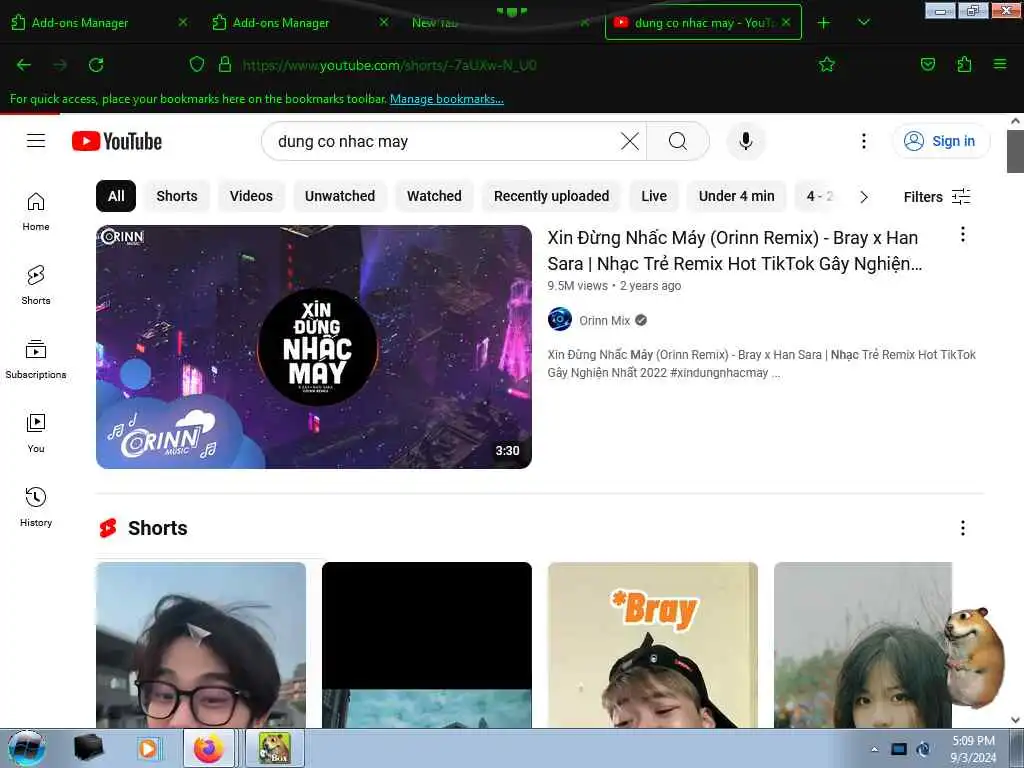The width and height of the screenshot is (1024, 768).
Task: Select the Videos filter chip
Action: click(x=251, y=196)
